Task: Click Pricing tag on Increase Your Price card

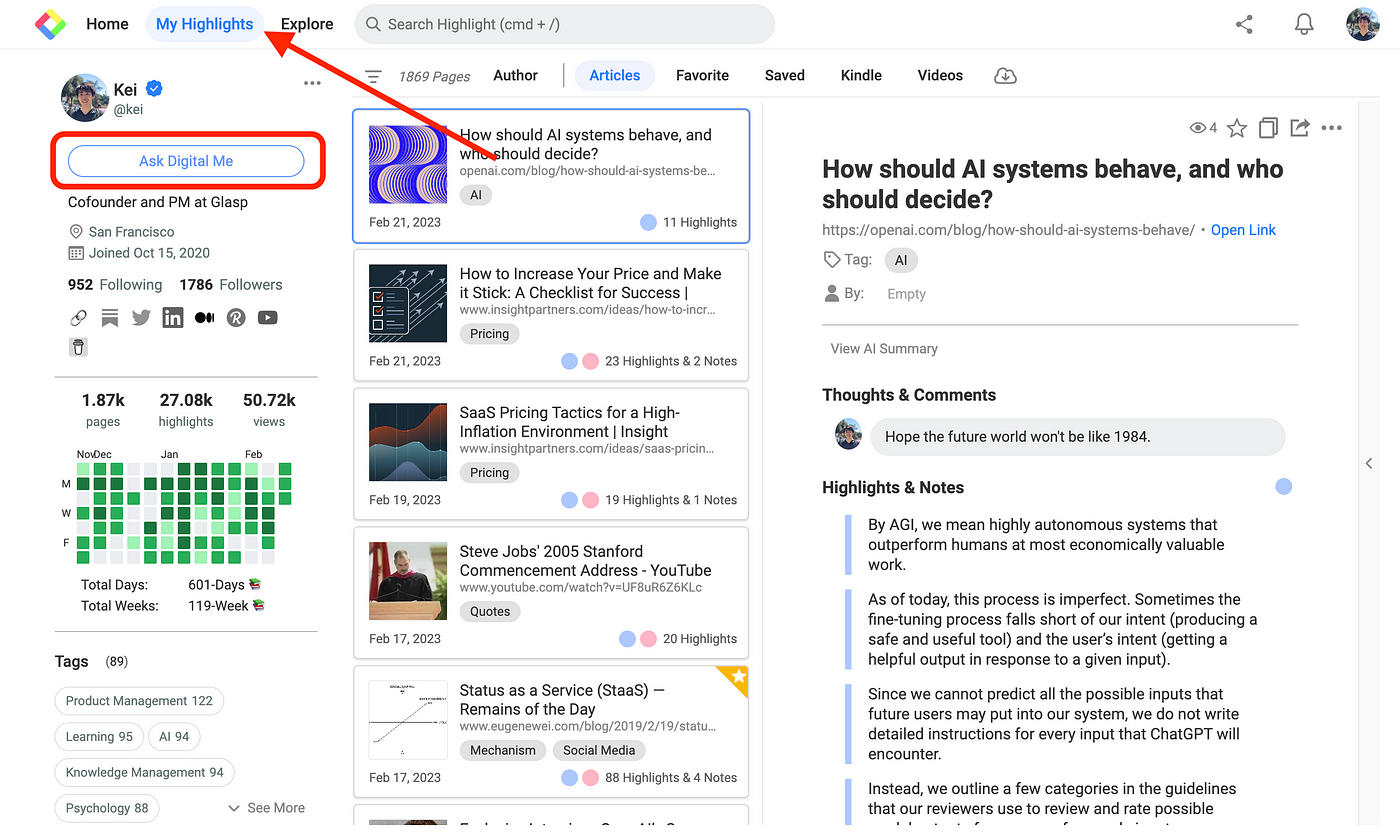Action: click(490, 334)
